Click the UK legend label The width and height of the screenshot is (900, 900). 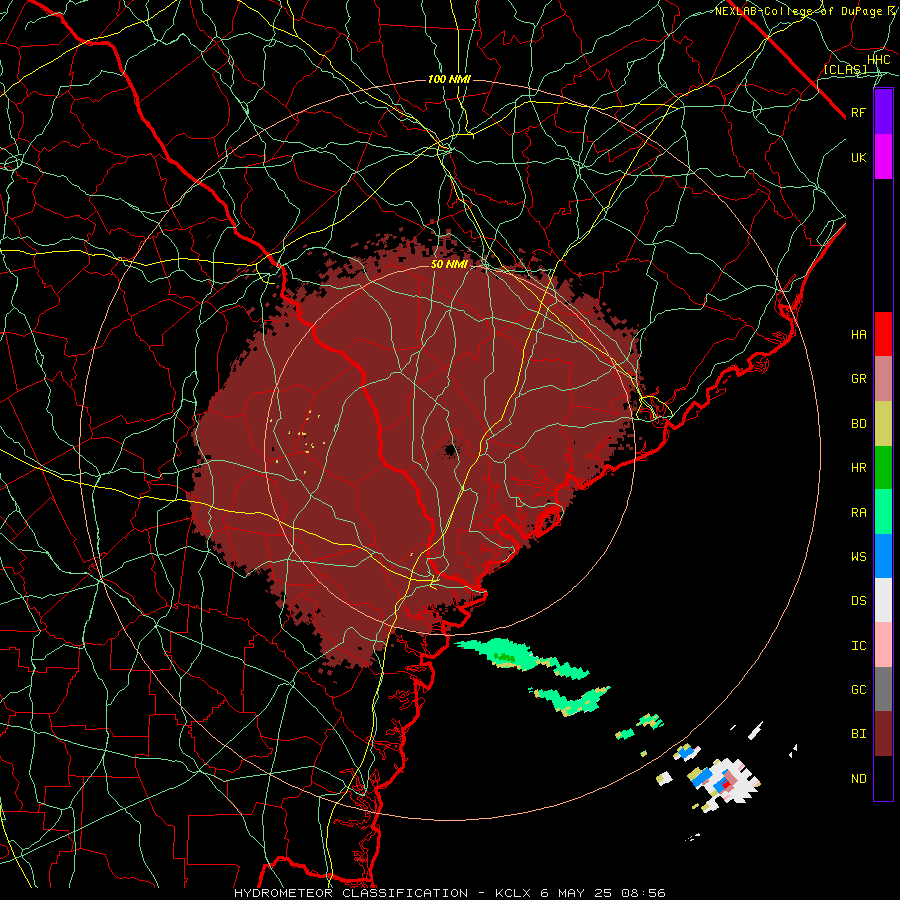859,157
